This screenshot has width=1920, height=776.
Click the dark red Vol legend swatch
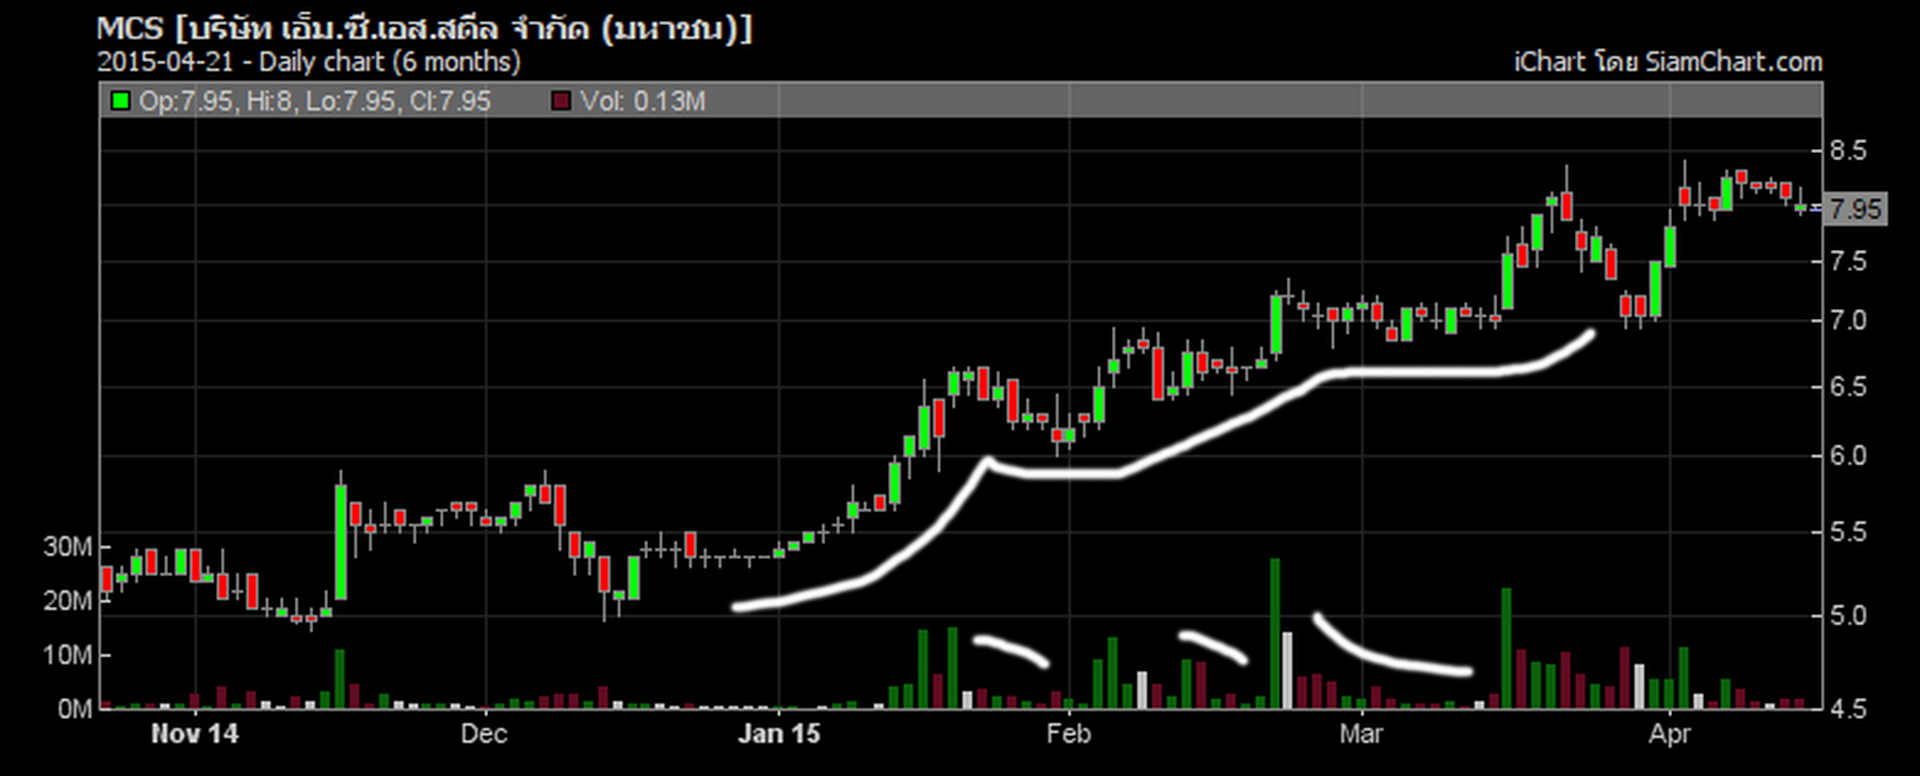pos(561,101)
